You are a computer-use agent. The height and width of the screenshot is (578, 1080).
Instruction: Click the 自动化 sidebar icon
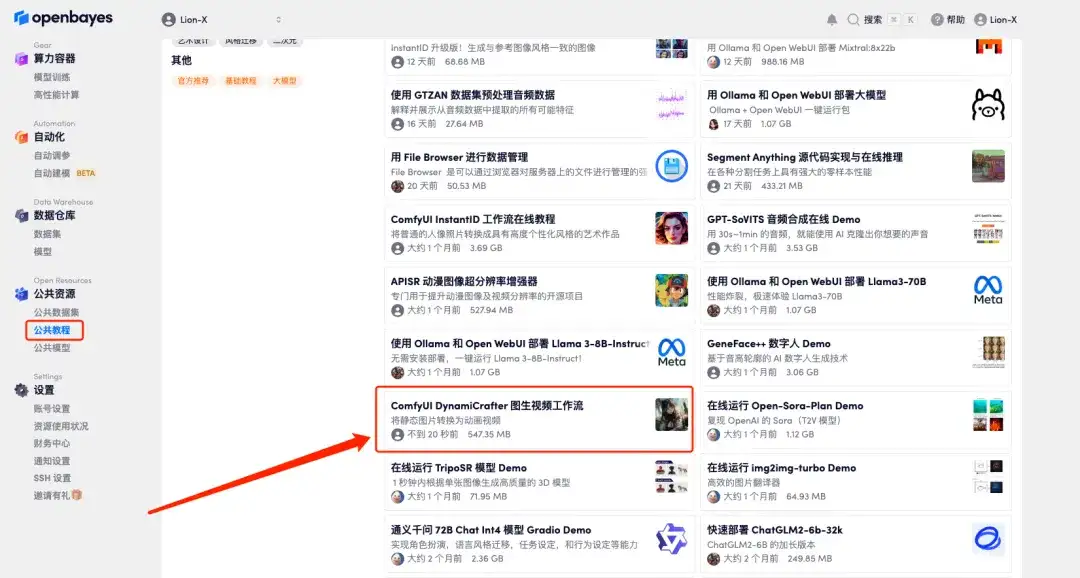[21, 137]
